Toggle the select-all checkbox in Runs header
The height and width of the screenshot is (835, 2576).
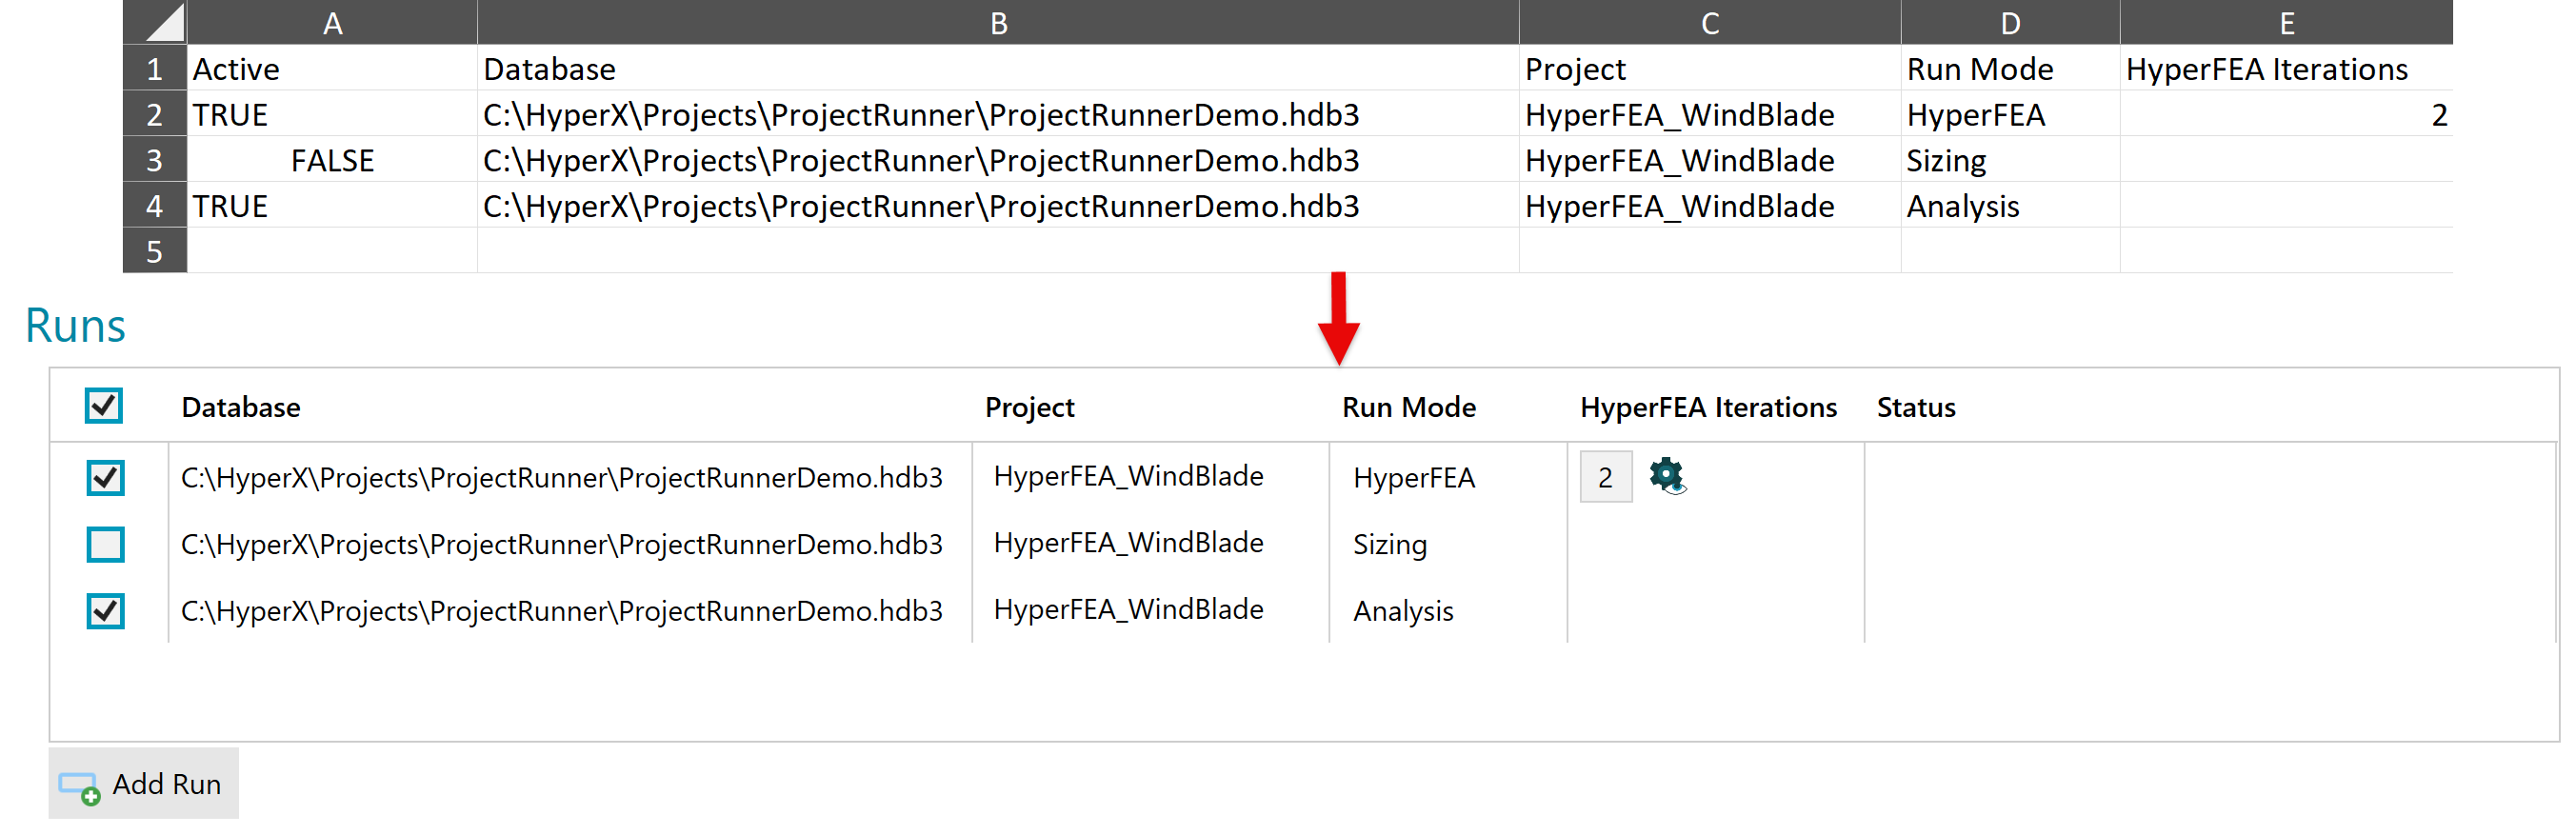[104, 406]
